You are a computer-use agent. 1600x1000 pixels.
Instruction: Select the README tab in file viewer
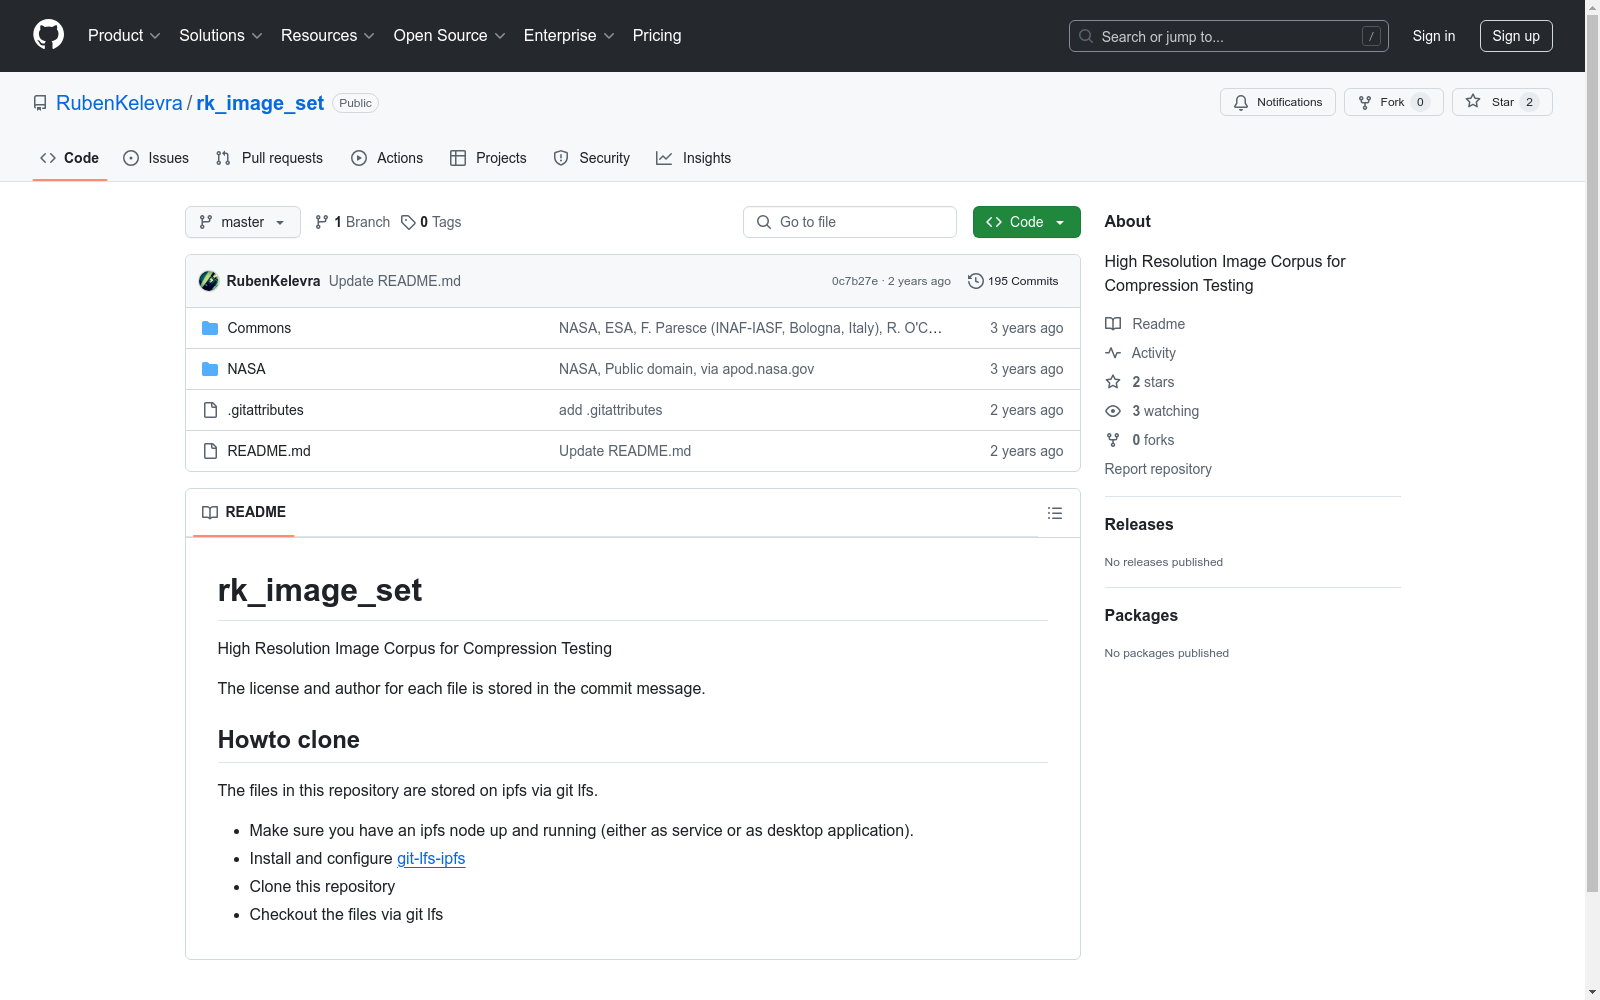(x=244, y=512)
